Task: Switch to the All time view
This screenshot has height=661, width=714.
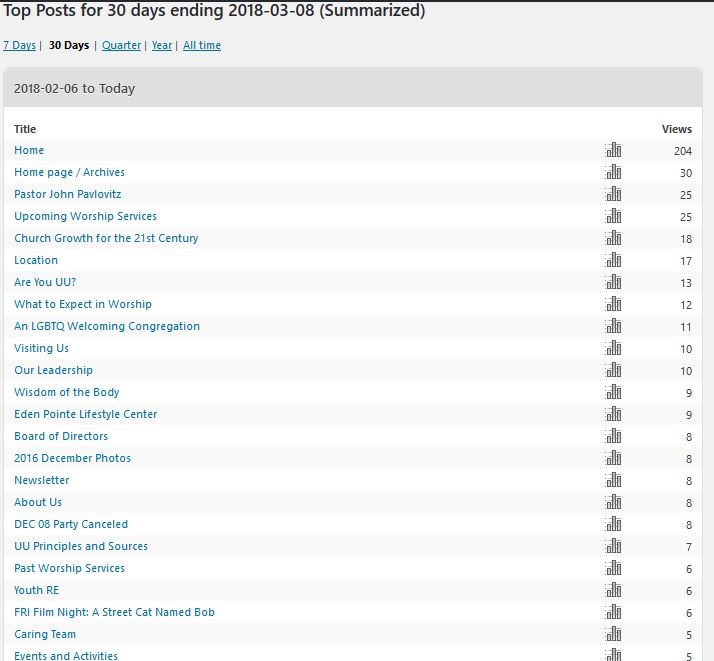Action: [202, 45]
